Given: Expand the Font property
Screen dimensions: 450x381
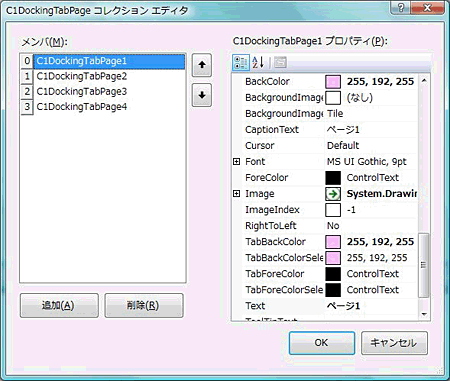Looking at the screenshot, I should [x=236, y=162].
